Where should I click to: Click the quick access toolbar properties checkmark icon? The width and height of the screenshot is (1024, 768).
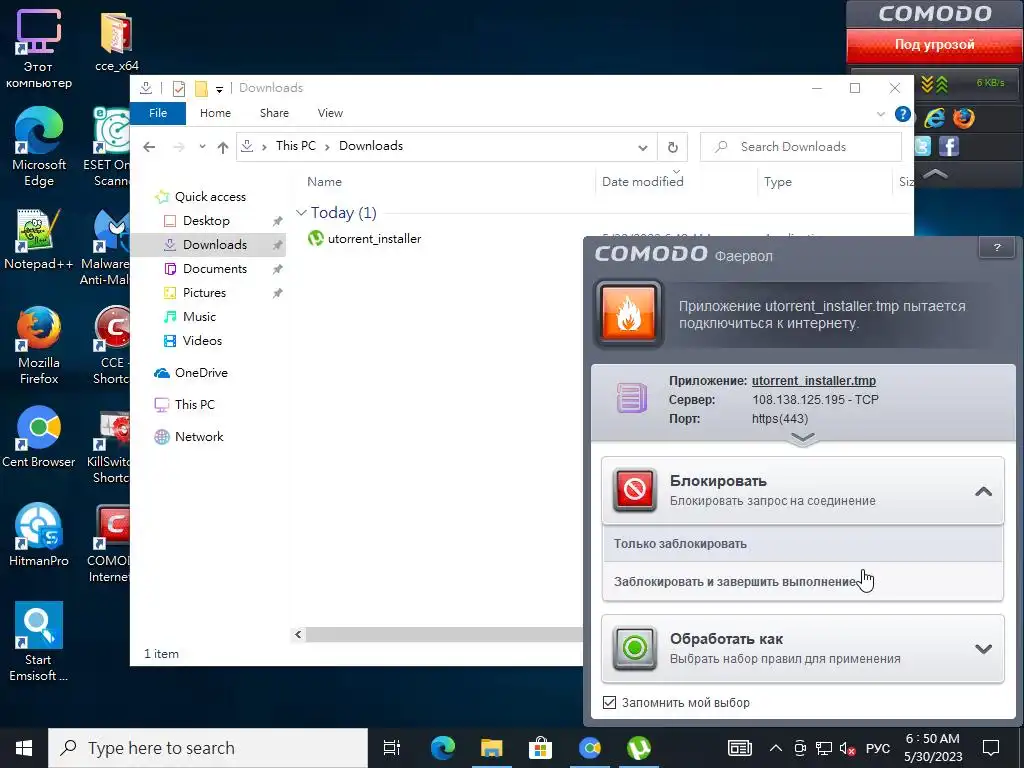[178, 88]
